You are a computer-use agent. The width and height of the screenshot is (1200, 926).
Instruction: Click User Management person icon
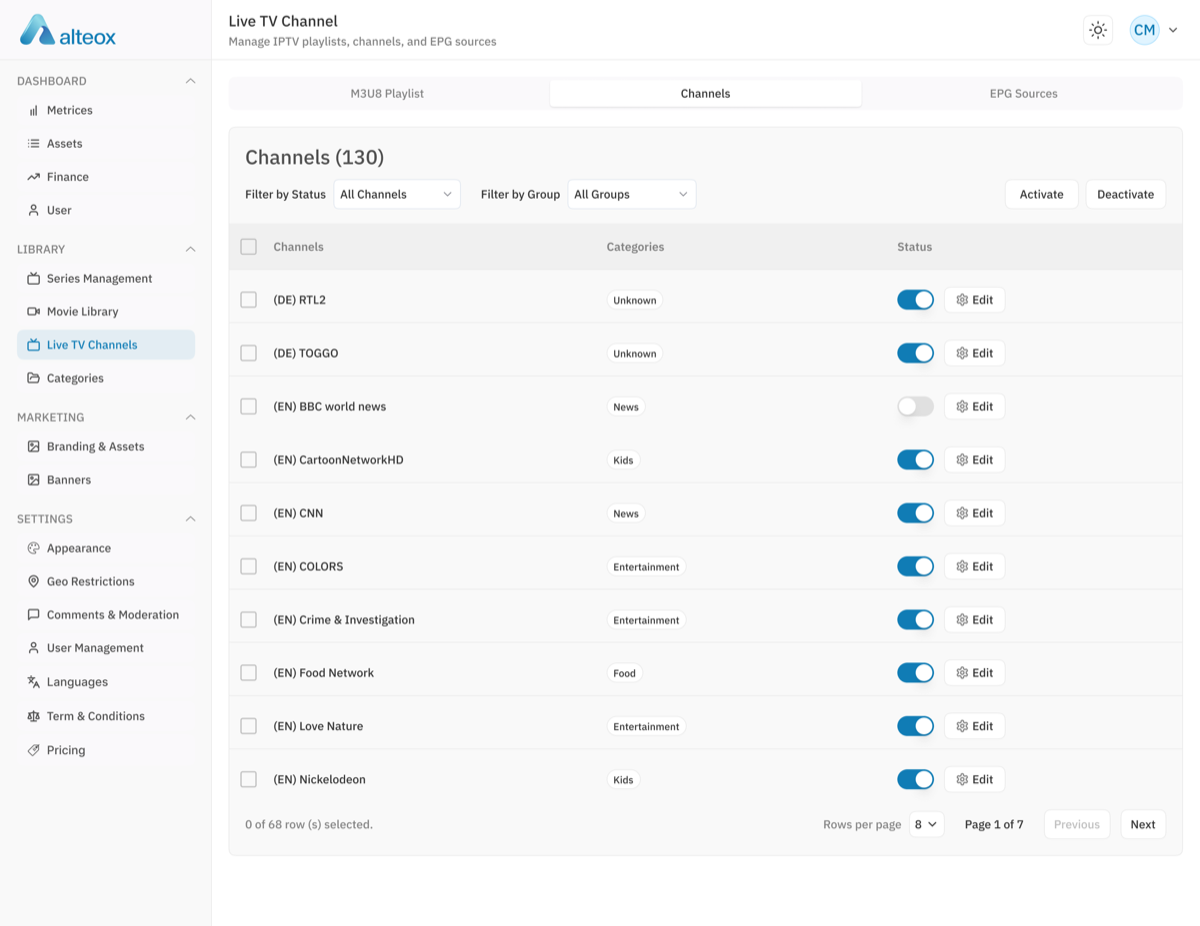(33, 648)
